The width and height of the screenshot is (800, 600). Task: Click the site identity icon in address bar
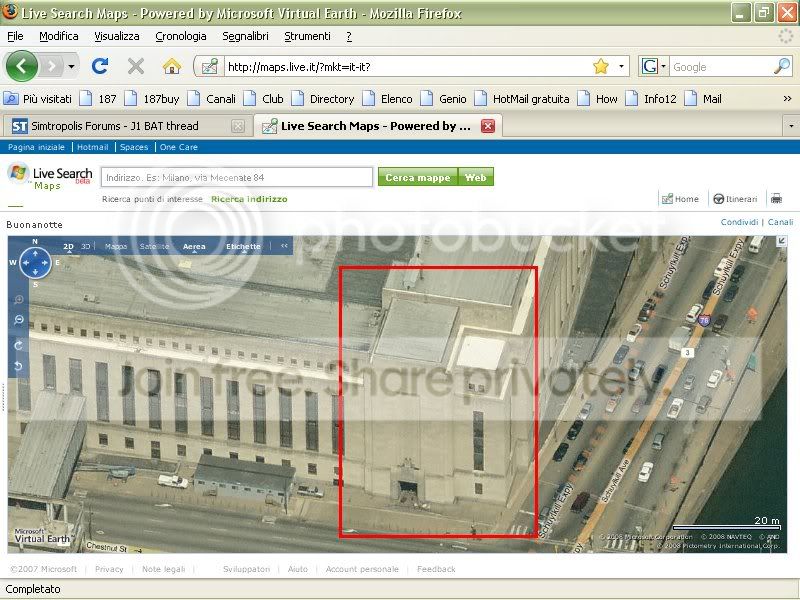coord(210,66)
